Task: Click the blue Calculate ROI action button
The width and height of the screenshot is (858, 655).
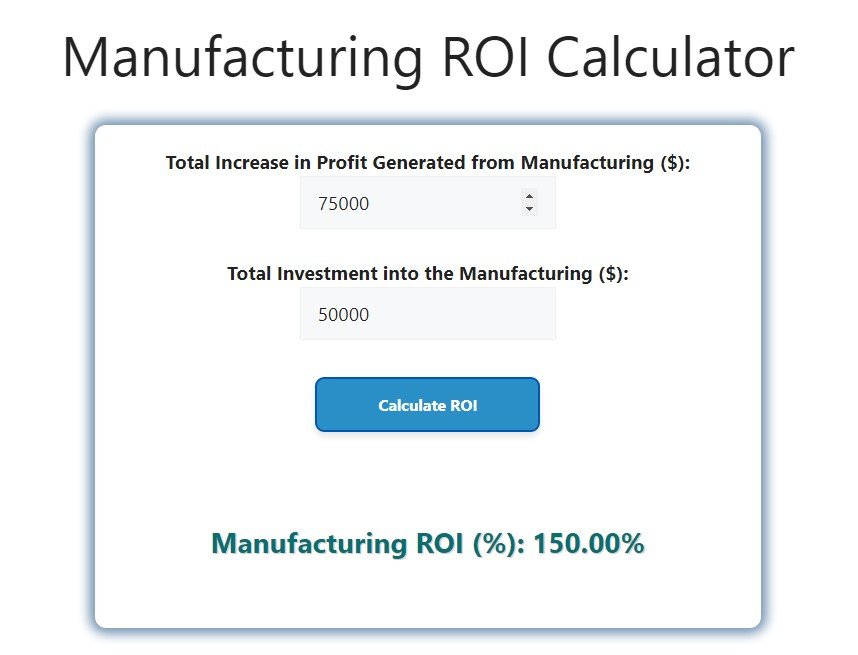Action: tap(427, 404)
